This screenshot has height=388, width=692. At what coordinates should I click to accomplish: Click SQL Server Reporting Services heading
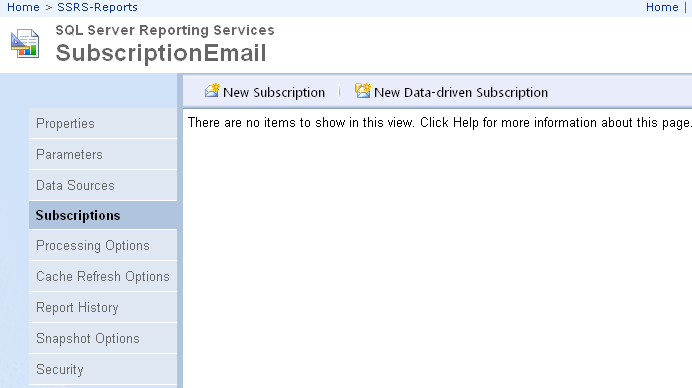pyautogui.click(x=165, y=30)
